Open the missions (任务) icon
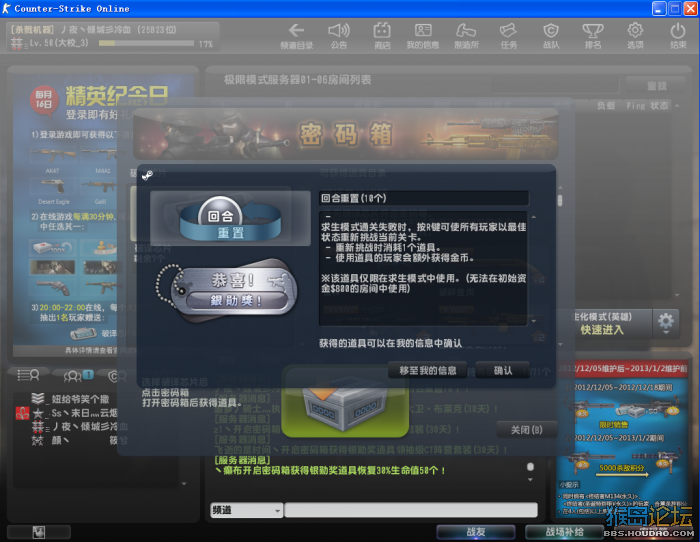Image resolution: width=700 pixels, height=542 pixels. click(508, 36)
